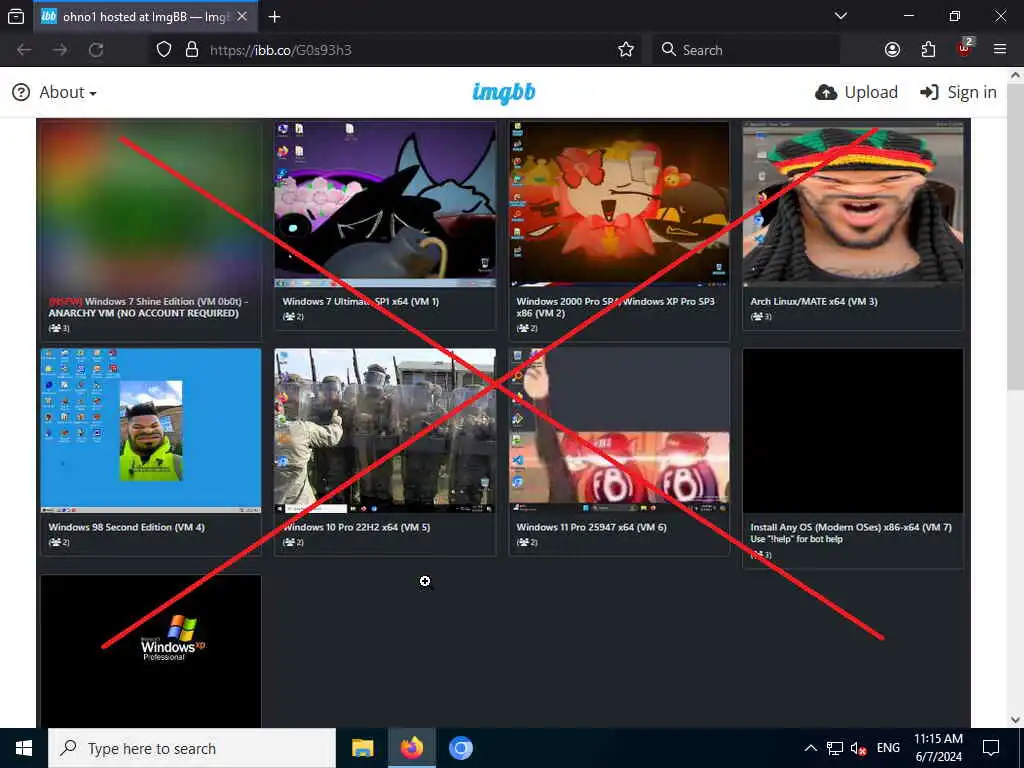Click 'Windows 11 Pro 25947 x64 (VM 6)' text
The width and height of the screenshot is (1024, 768).
[x=591, y=527]
